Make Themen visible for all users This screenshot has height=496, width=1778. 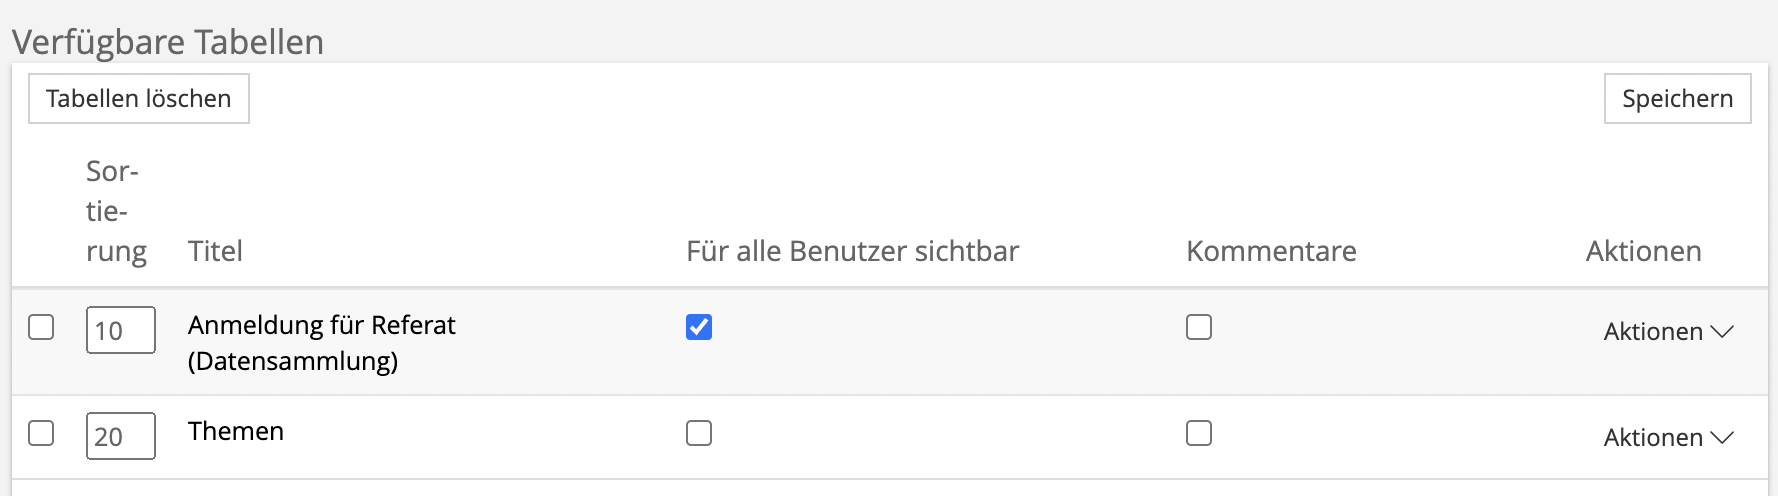(699, 433)
